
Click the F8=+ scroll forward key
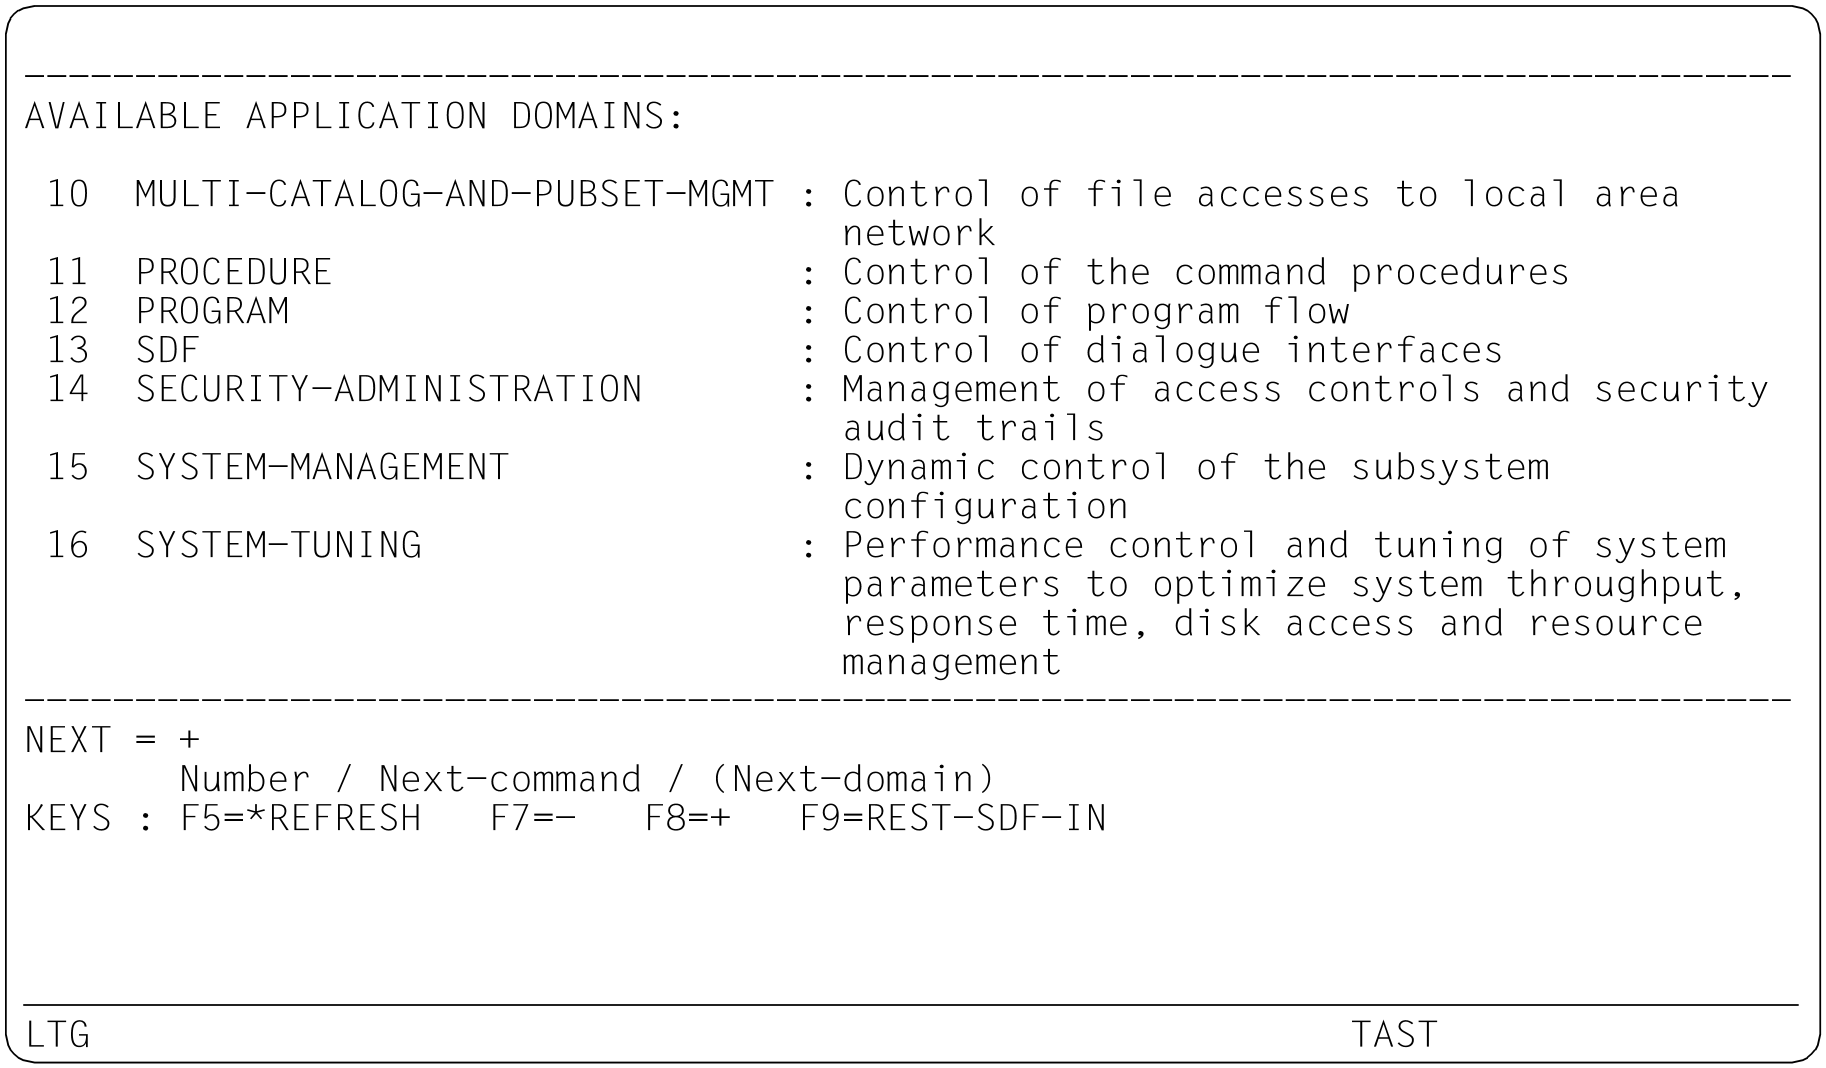pos(688,818)
